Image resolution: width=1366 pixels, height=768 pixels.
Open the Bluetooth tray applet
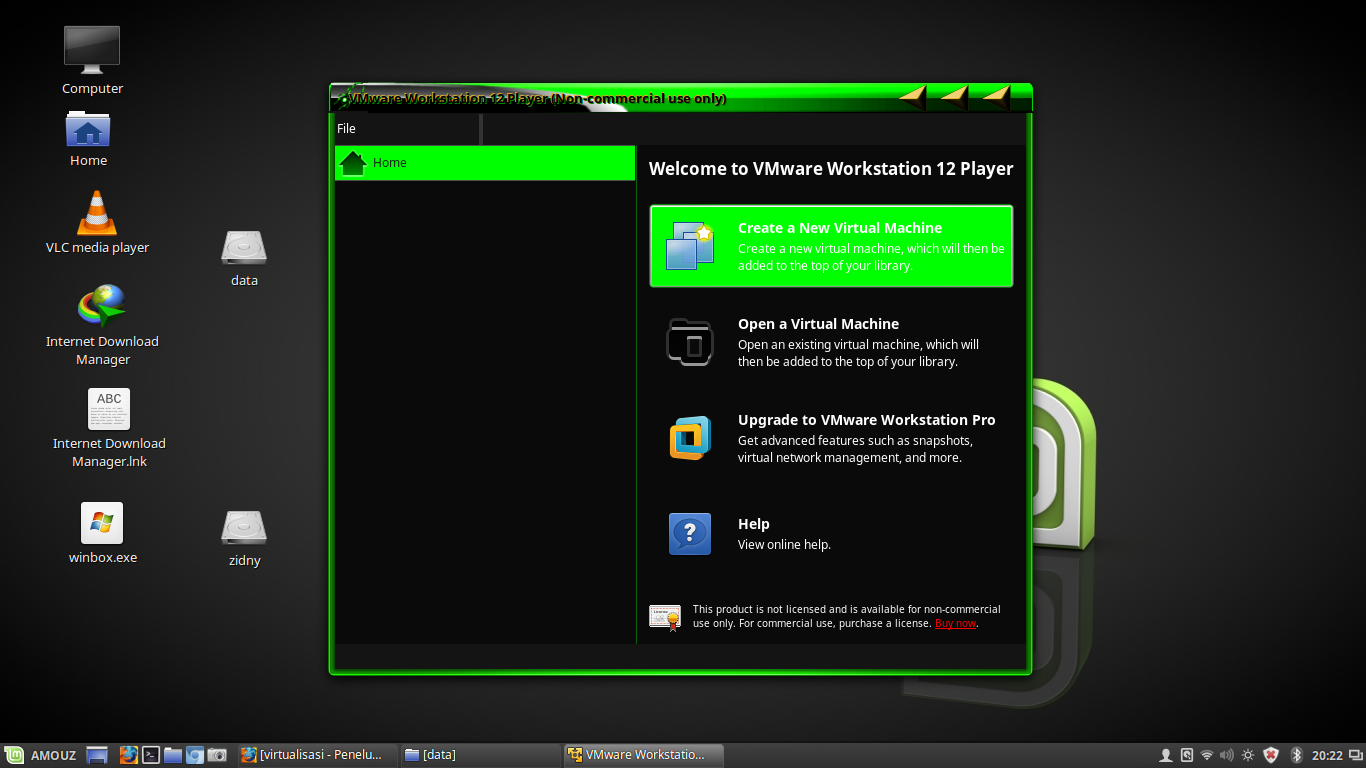point(1296,755)
